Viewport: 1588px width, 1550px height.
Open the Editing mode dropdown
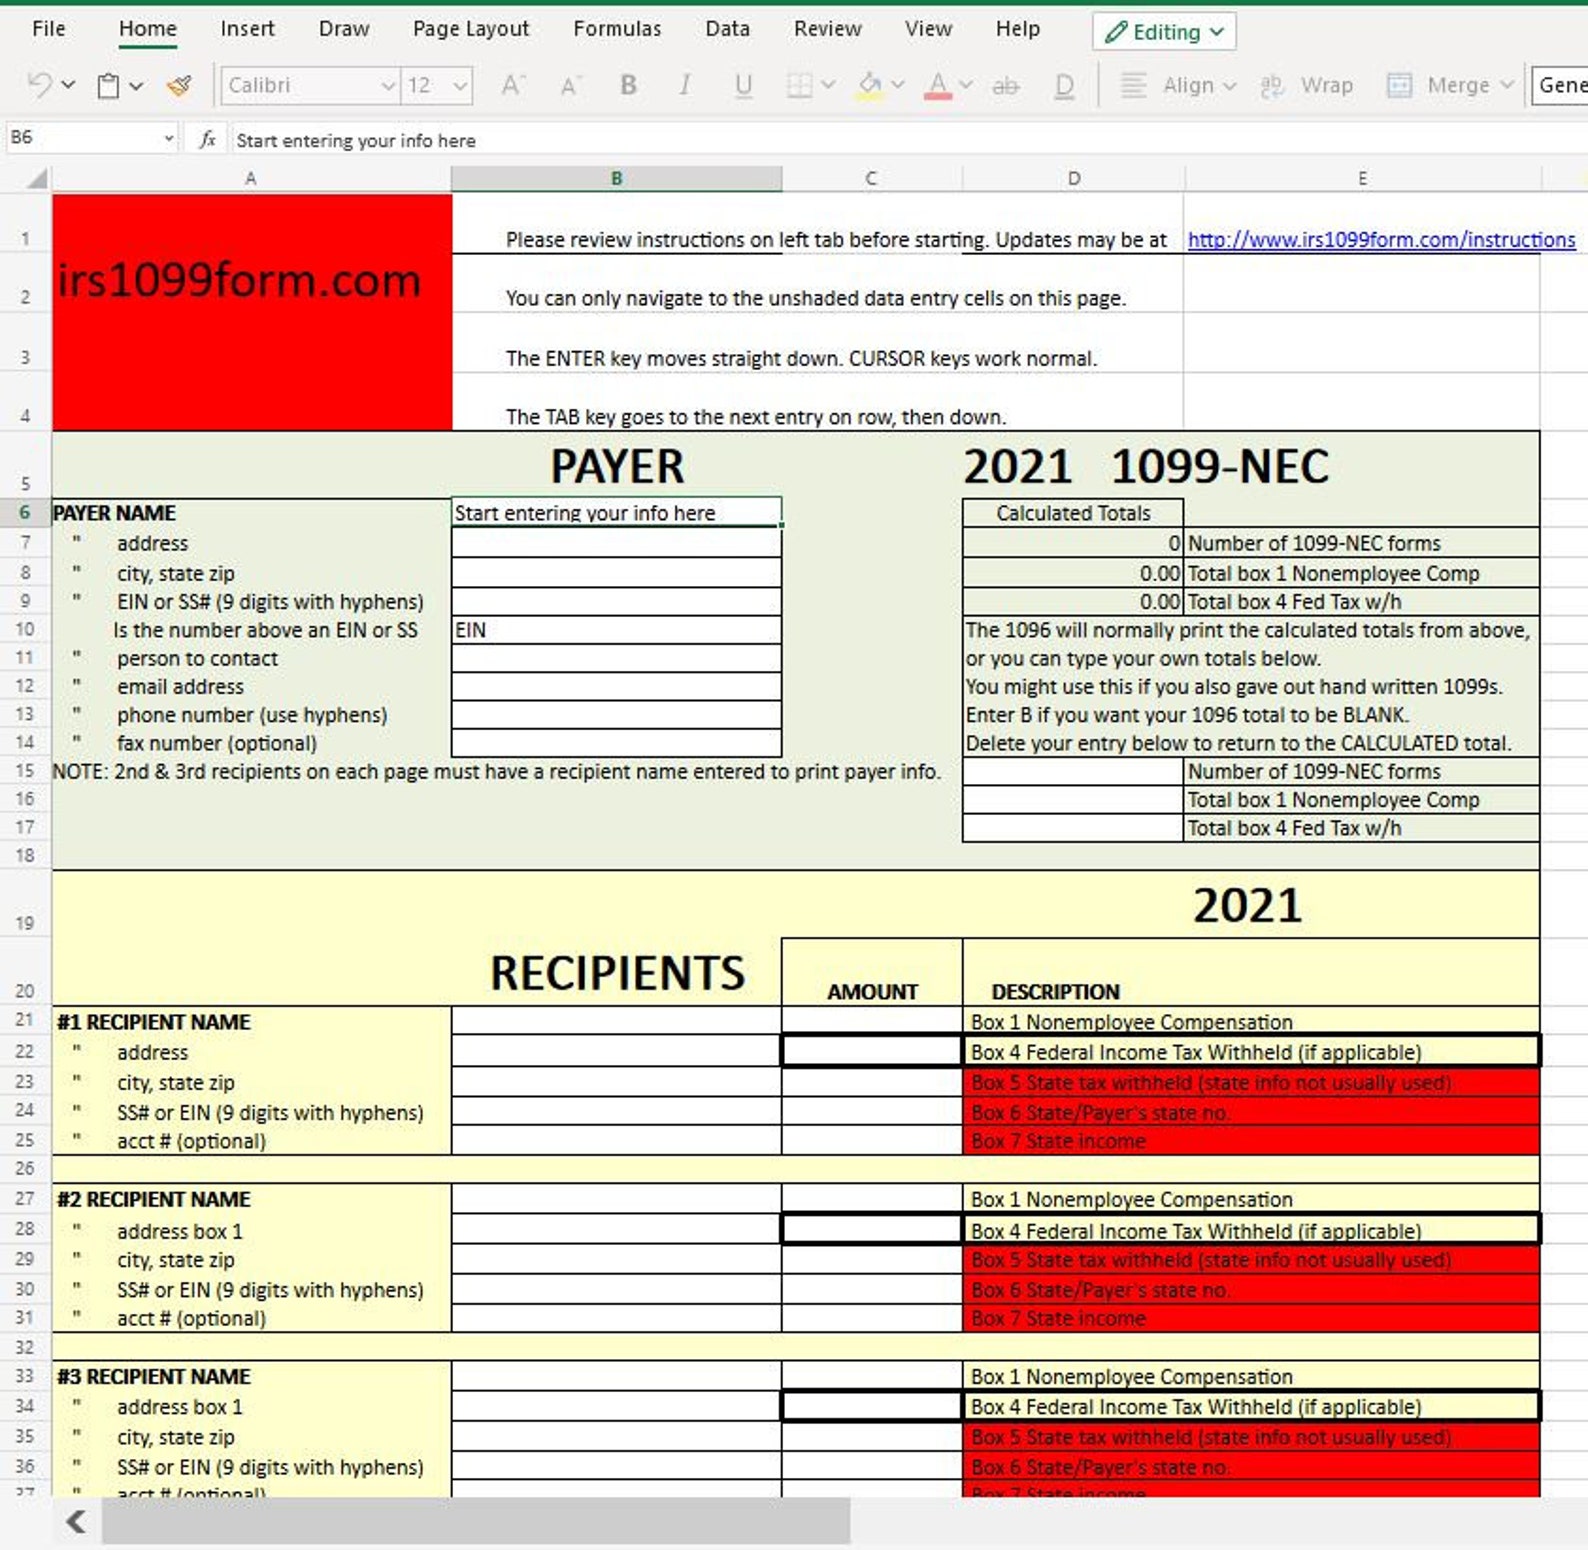(x=1164, y=32)
